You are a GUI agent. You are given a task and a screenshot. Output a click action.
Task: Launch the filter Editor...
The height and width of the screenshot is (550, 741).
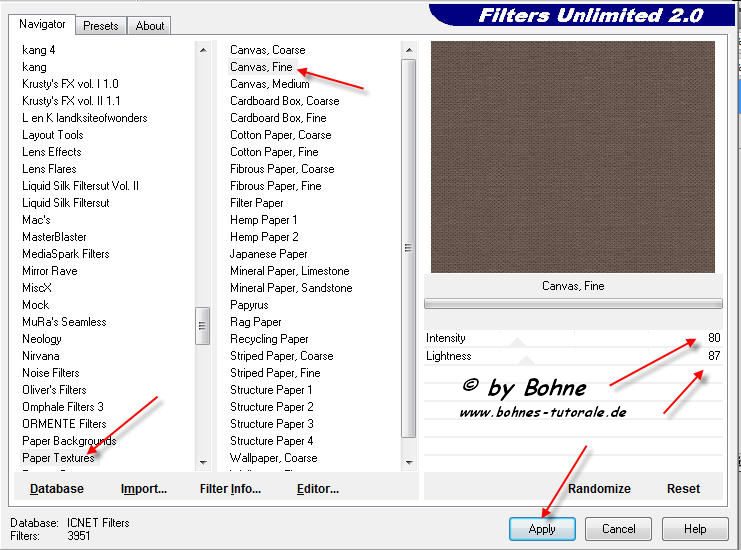click(317, 489)
